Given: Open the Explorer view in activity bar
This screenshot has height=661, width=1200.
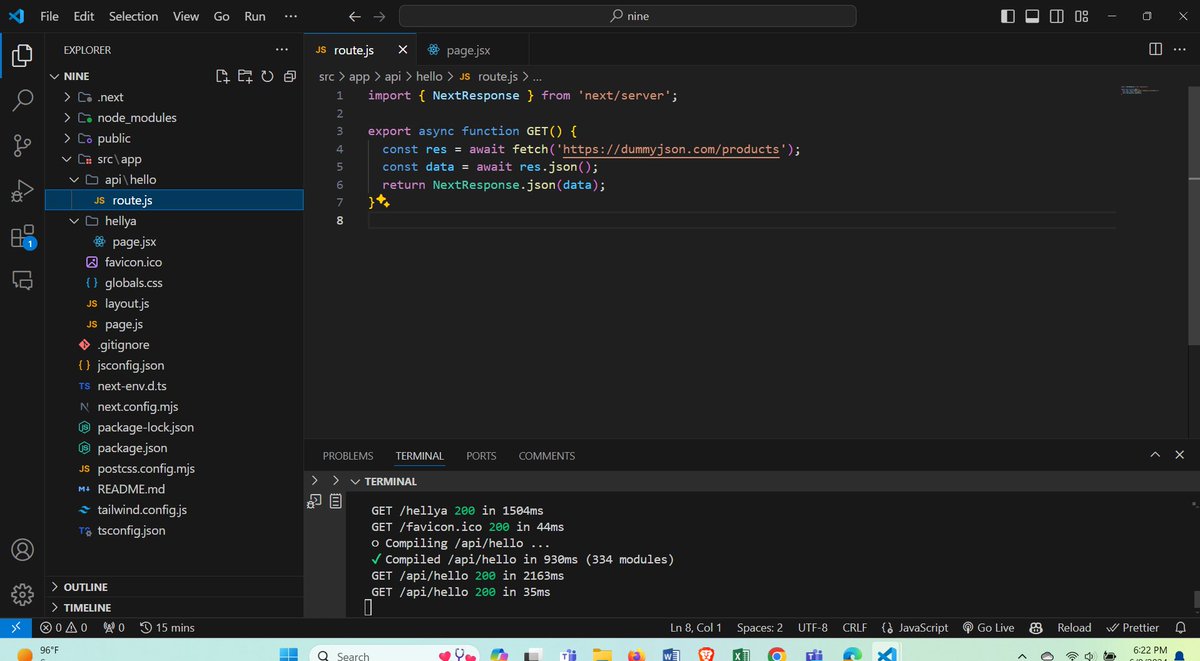Looking at the screenshot, I should click(x=22, y=56).
